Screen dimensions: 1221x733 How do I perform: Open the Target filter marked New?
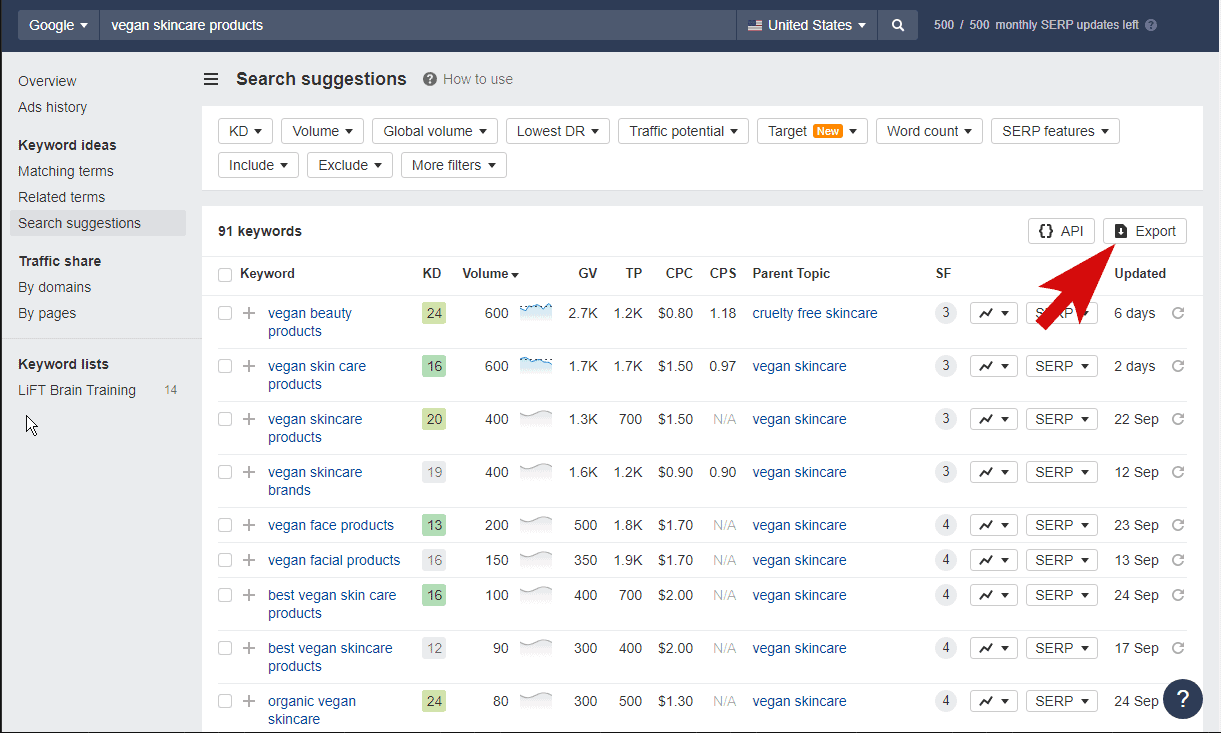click(x=812, y=131)
